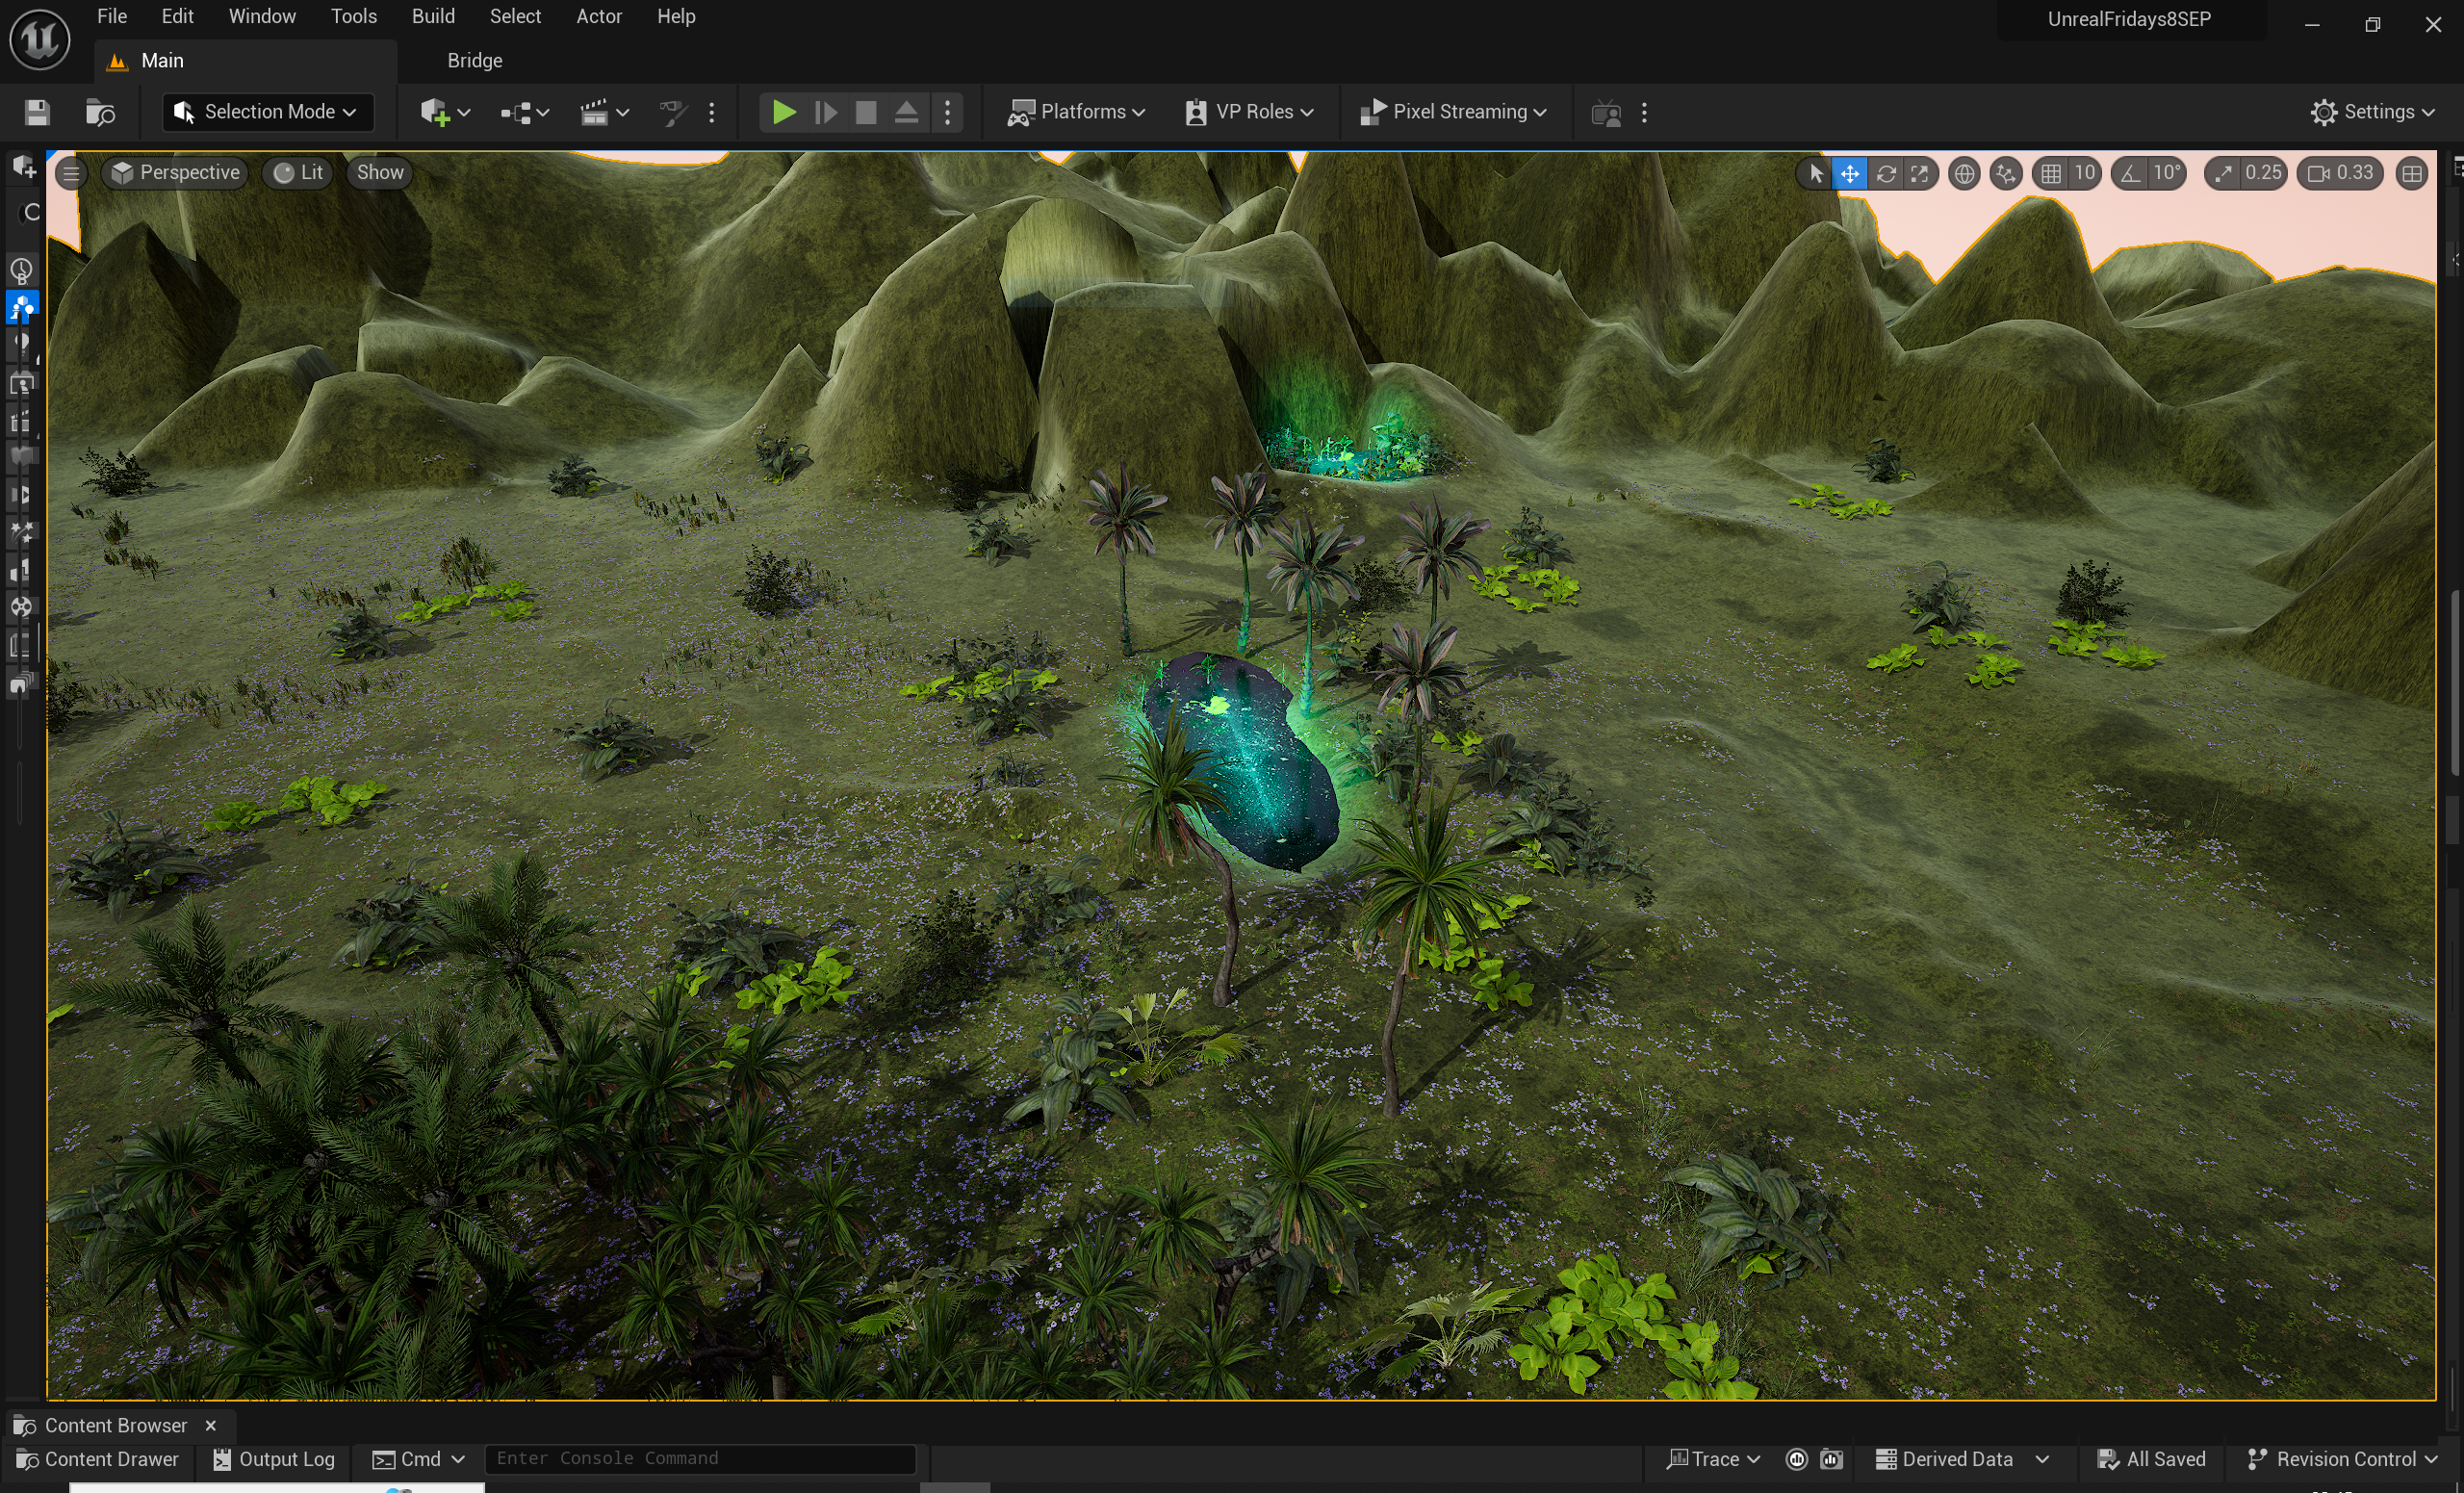The height and width of the screenshot is (1493, 2464).
Task: Click the surface snapping icon
Action: 2005,174
